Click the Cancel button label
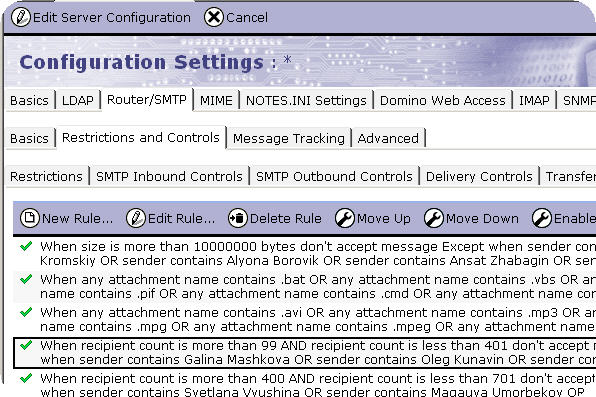 coord(247,17)
